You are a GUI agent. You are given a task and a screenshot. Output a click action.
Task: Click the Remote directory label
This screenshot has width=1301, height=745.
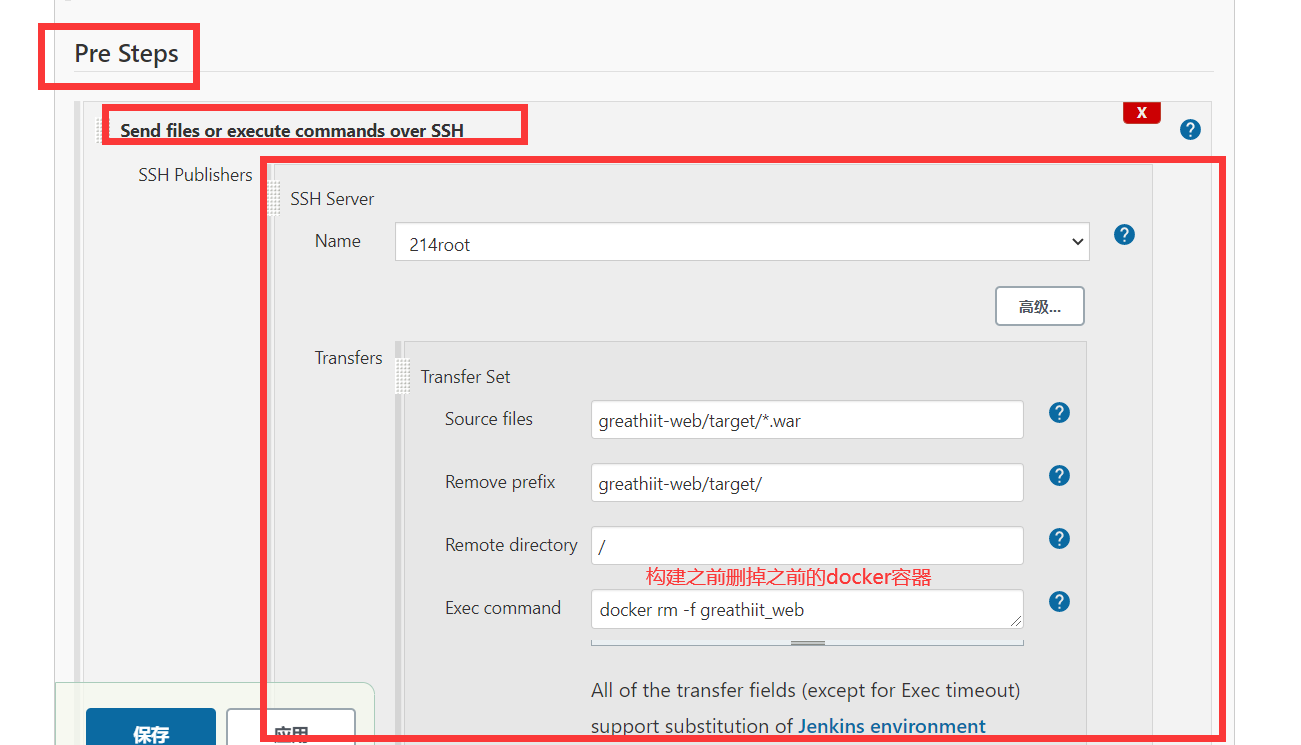tap(511, 545)
